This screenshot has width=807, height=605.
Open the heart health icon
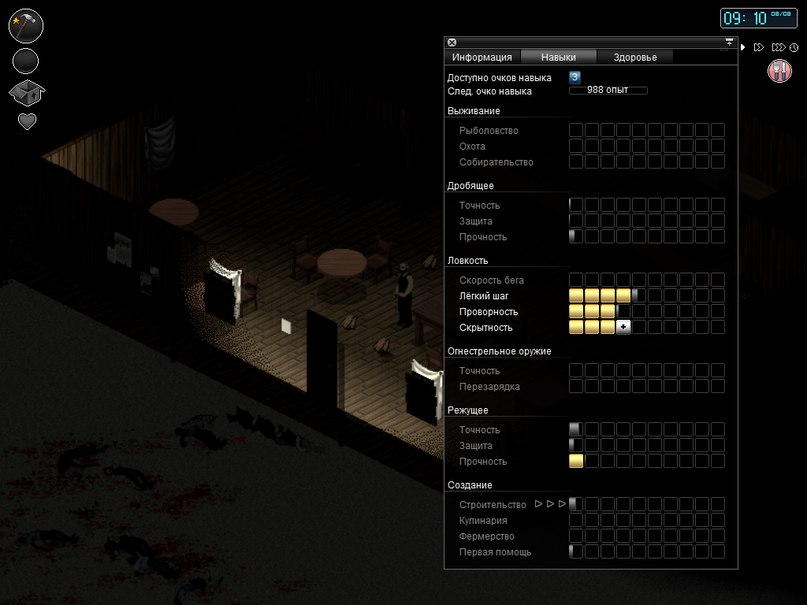27,121
